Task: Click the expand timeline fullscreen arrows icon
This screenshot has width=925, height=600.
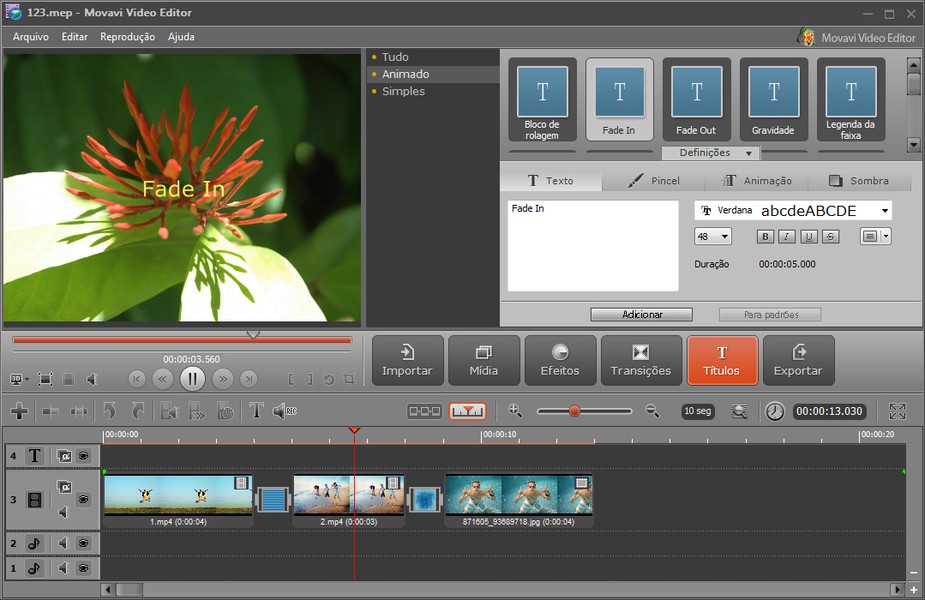Action: pyautogui.click(x=897, y=411)
